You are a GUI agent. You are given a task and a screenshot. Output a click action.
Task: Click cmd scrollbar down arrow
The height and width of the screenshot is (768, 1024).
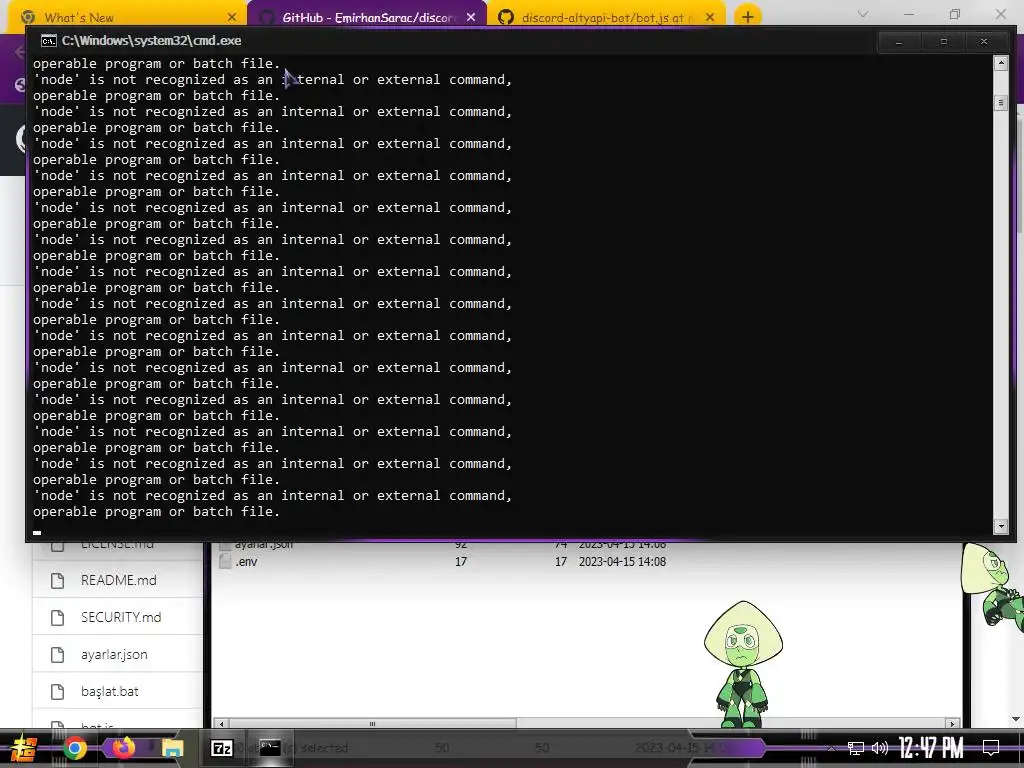(1000, 526)
